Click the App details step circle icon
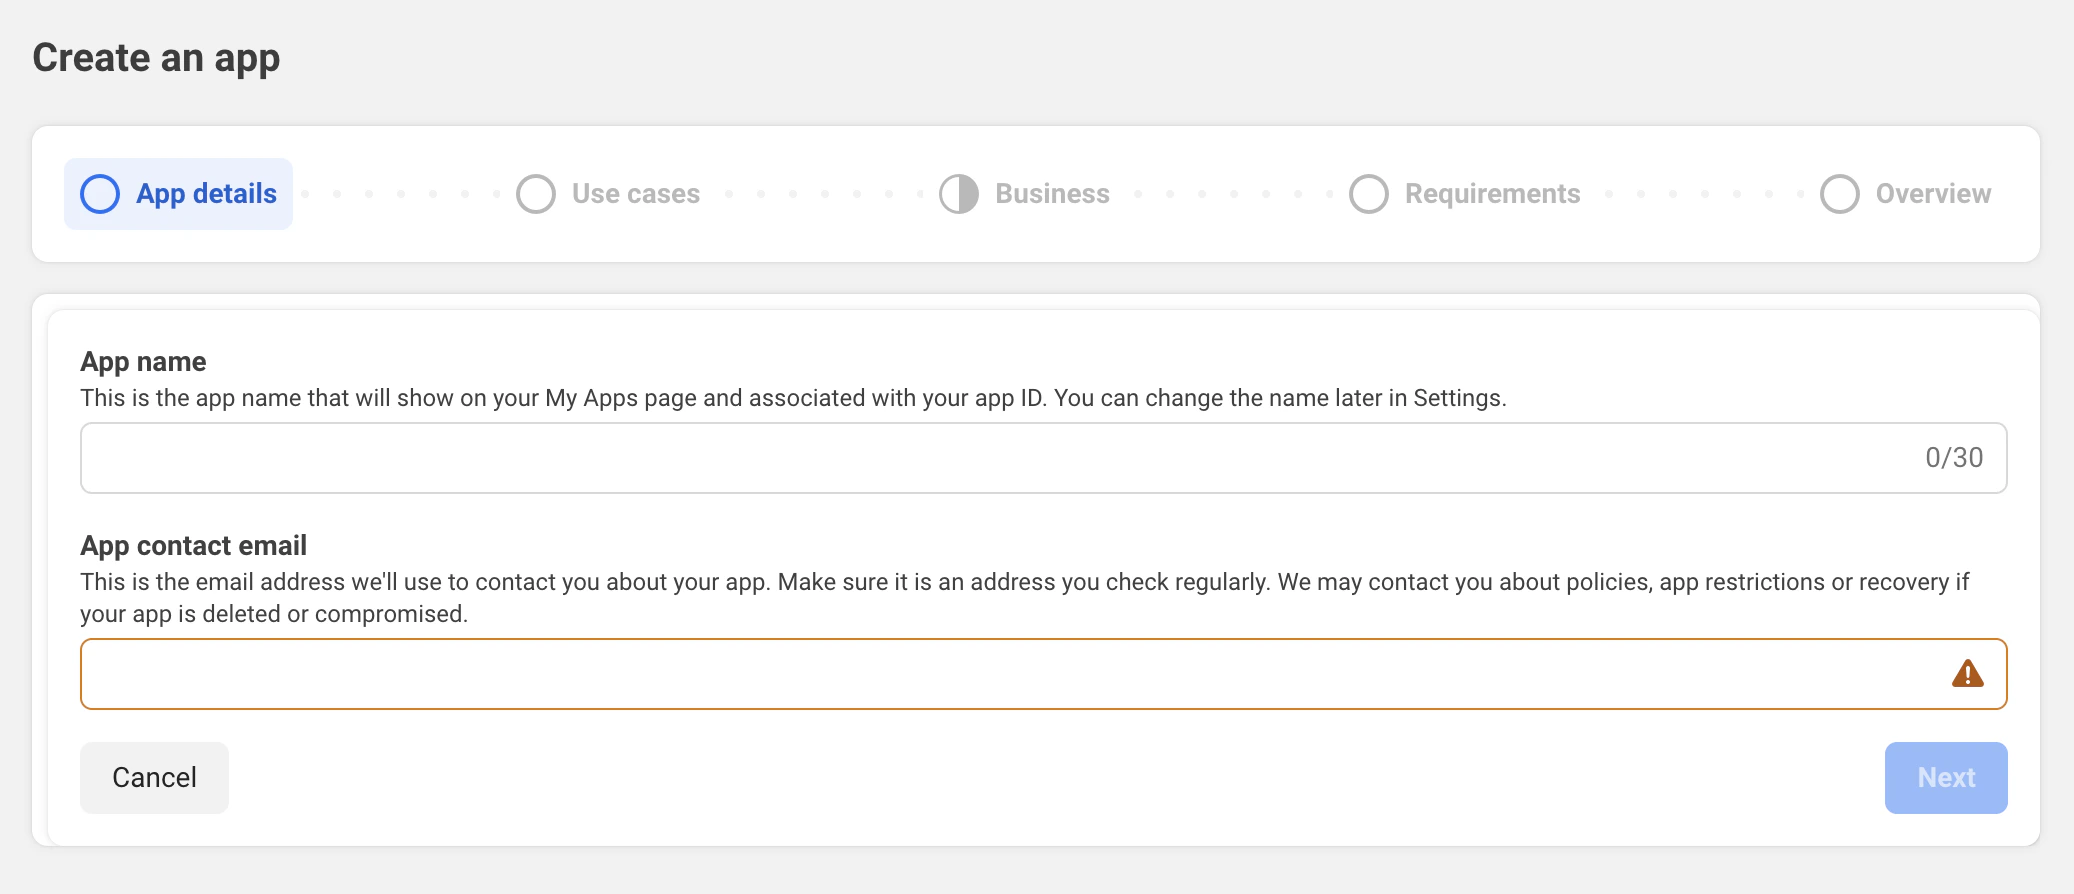2074x894 pixels. click(x=100, y=194)
